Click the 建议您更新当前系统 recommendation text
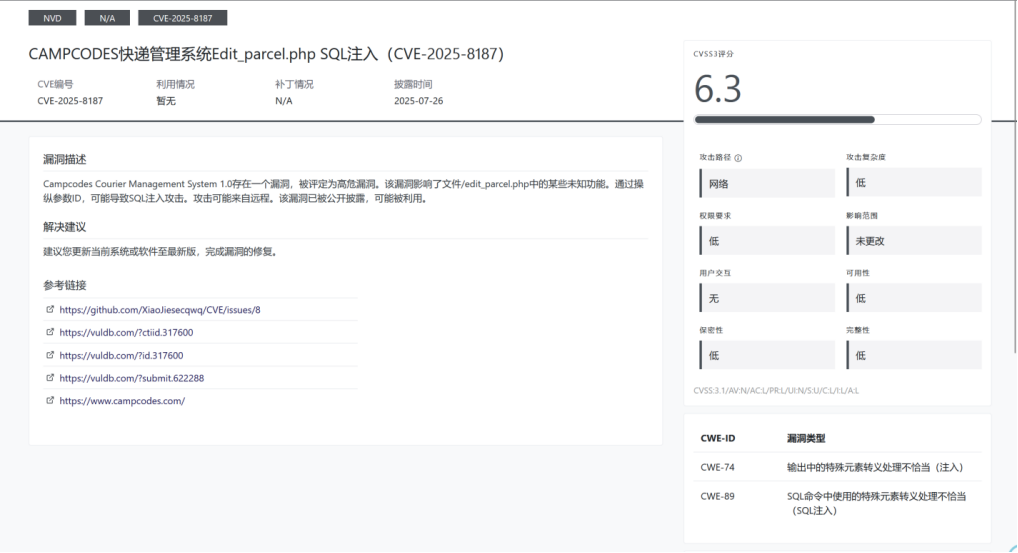The width and height of the screenshot is (1018, 553). (x=162, y=252)
